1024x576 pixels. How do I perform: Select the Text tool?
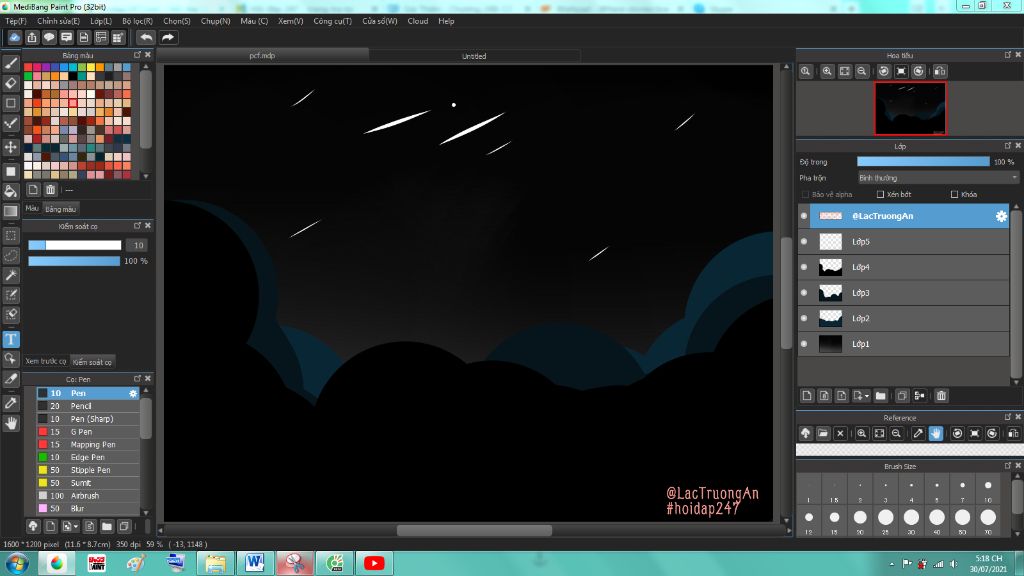[x=10, y=339]
